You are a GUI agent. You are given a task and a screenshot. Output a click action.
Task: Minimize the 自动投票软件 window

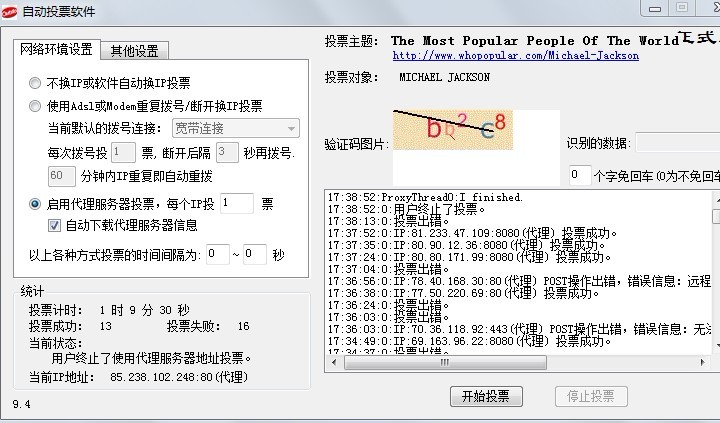[655, 9]
